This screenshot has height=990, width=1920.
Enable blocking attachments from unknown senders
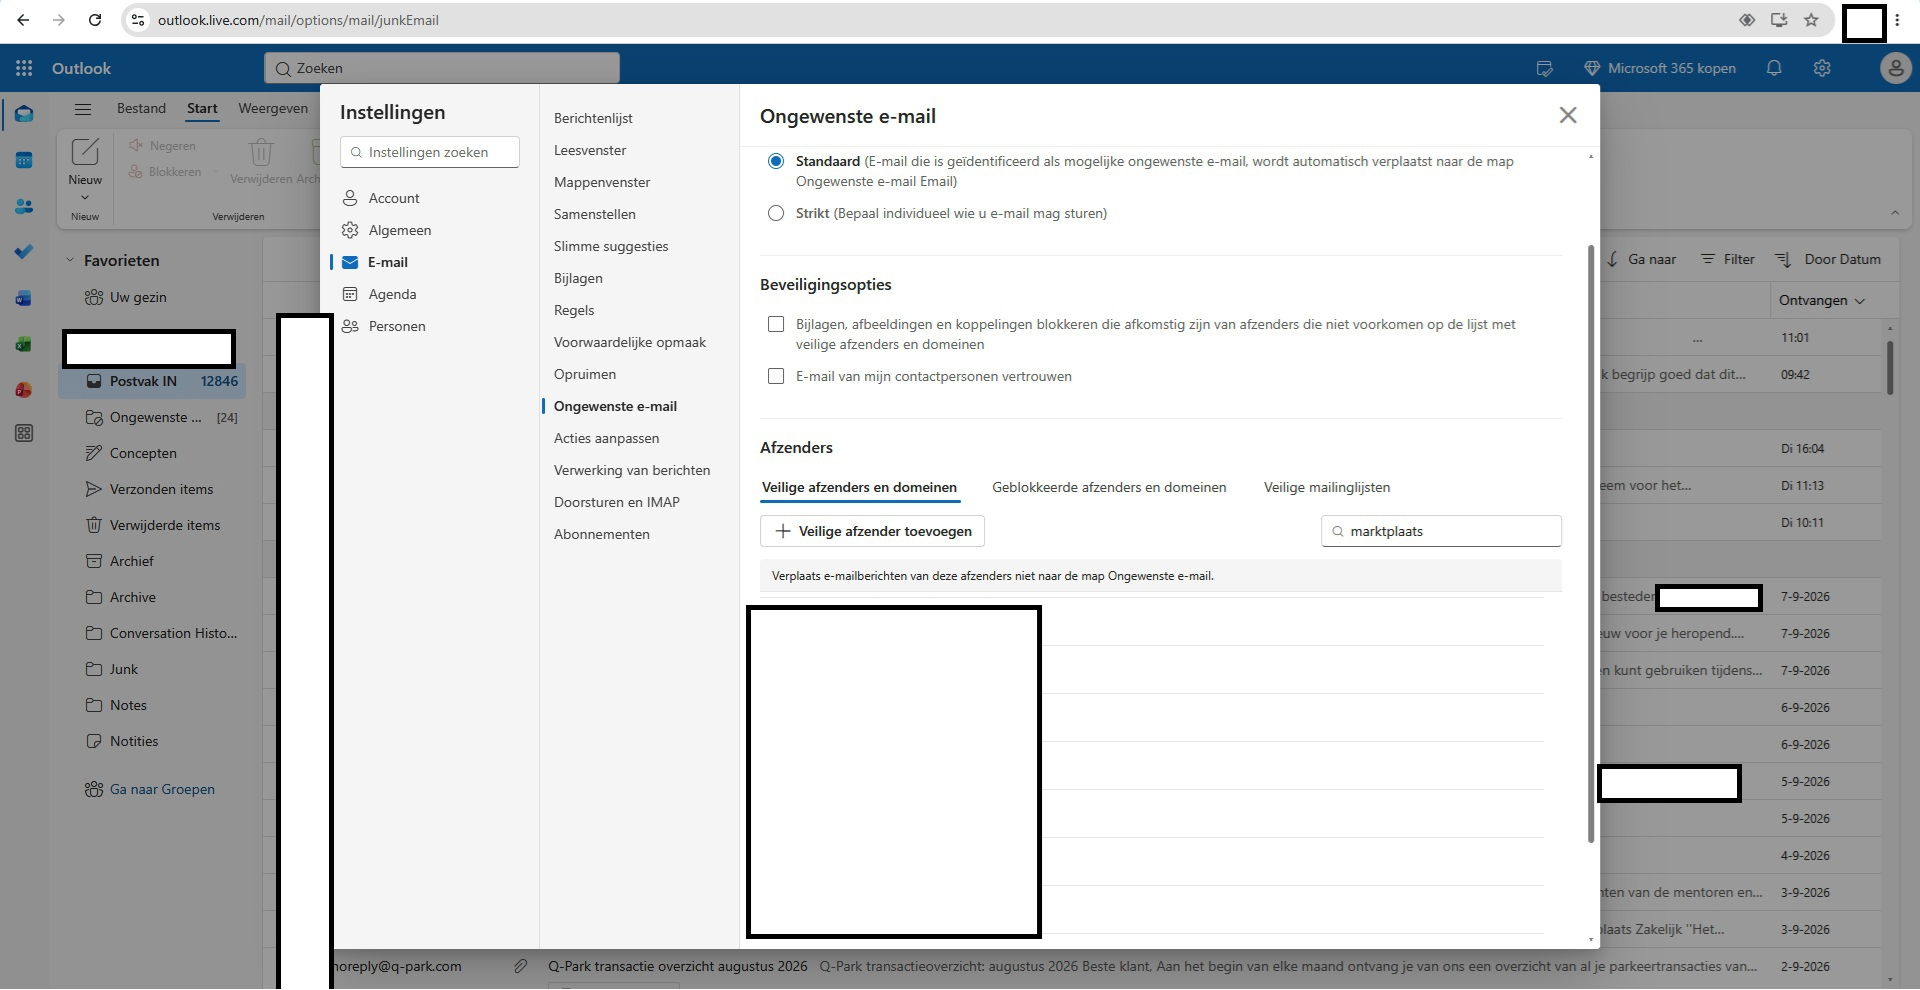click(776, 324)
